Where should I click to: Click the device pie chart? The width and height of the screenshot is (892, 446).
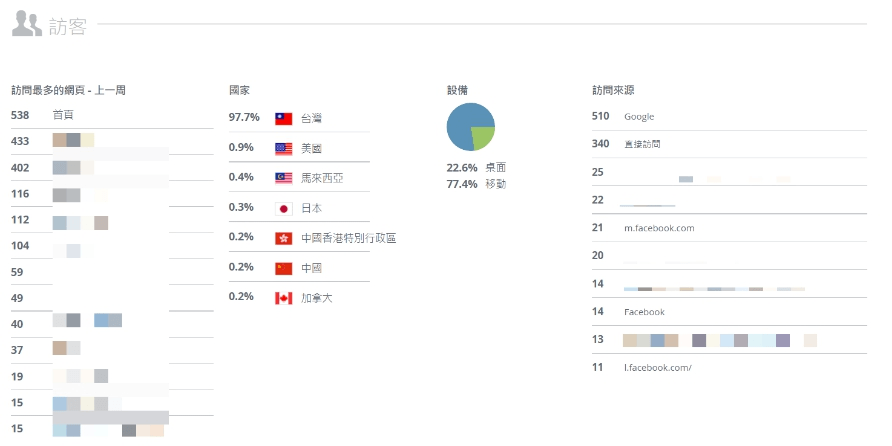(x=470, y=127)
